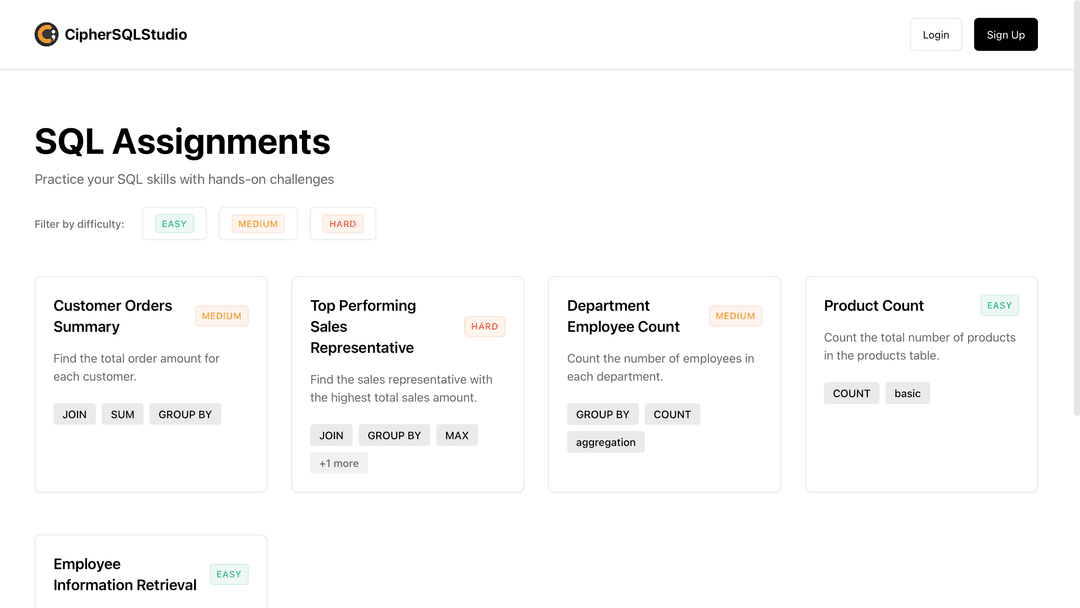Image resolution: width=1080 pixels, height=608 pixels.
Task: Click the CipherSQLStudio logo icon
Action: [x=46, y=35]
